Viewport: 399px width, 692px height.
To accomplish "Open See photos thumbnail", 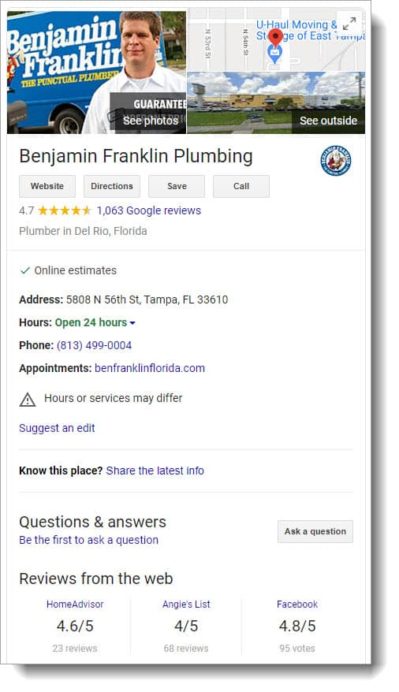I will 97,72.
